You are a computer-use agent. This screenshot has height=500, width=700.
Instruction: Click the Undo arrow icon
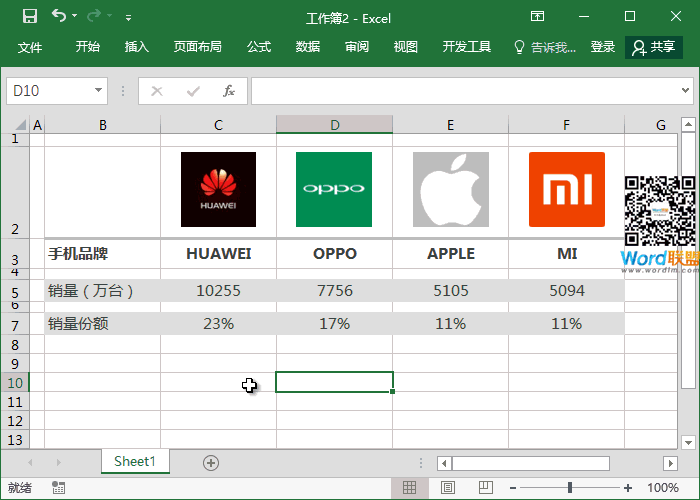coord(58,16)
